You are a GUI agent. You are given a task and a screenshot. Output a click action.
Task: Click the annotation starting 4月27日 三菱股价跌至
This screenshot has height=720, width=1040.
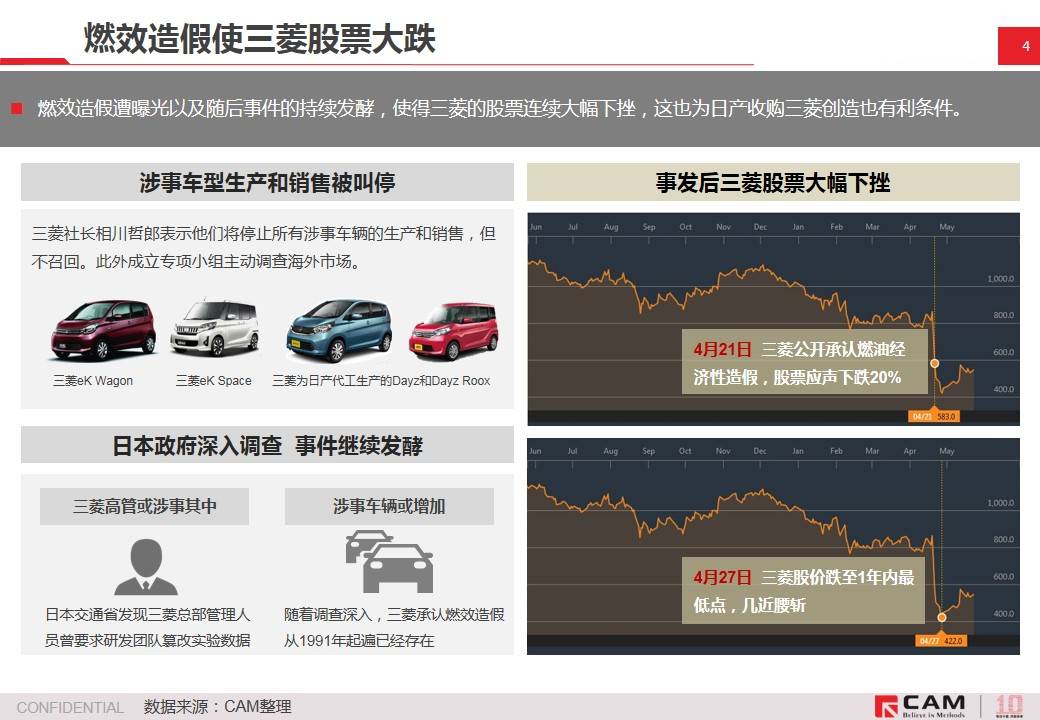tap(804, 590)
